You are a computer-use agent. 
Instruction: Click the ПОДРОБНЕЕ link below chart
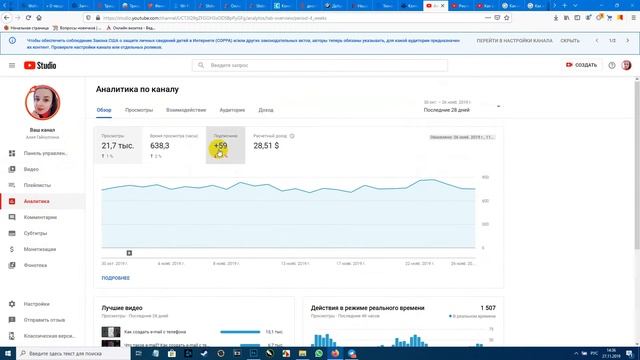tap(116, 278)
